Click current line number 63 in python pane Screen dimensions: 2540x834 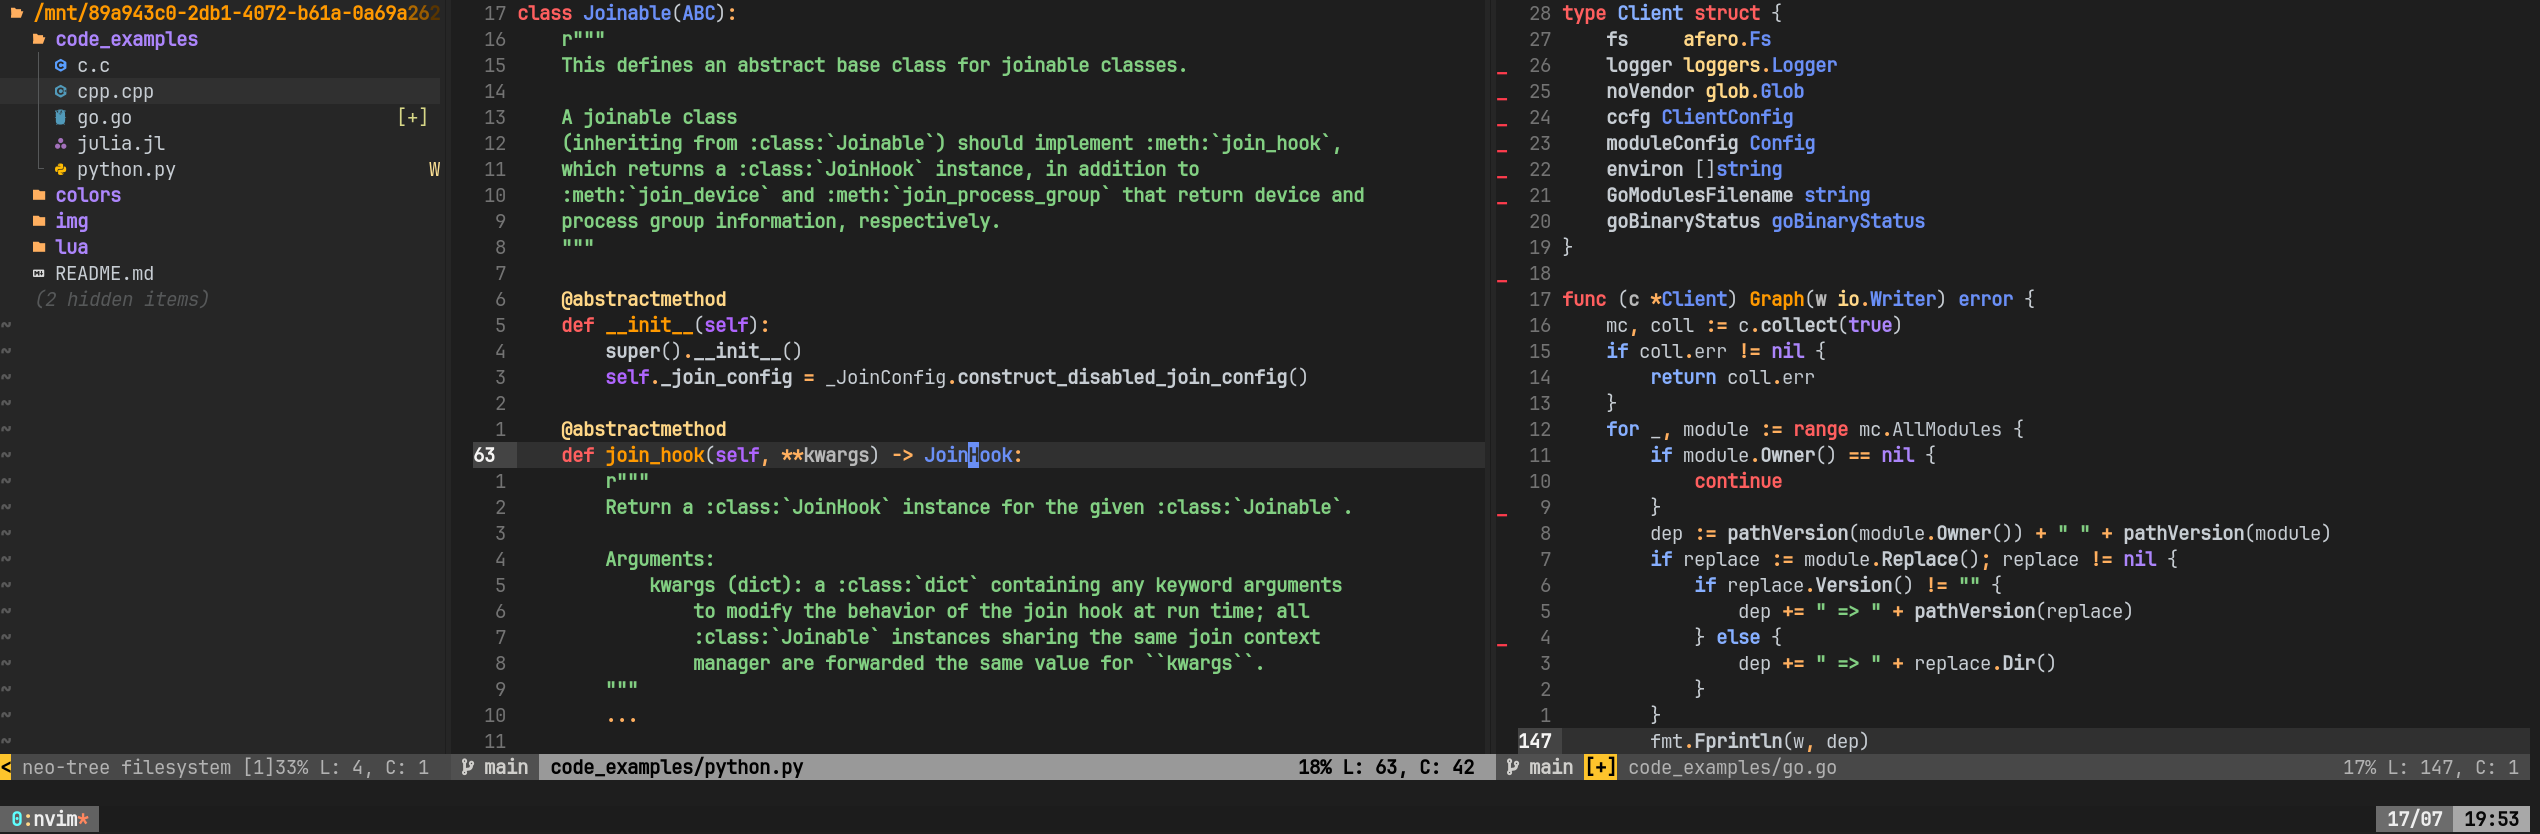click(x=484, y=455)
